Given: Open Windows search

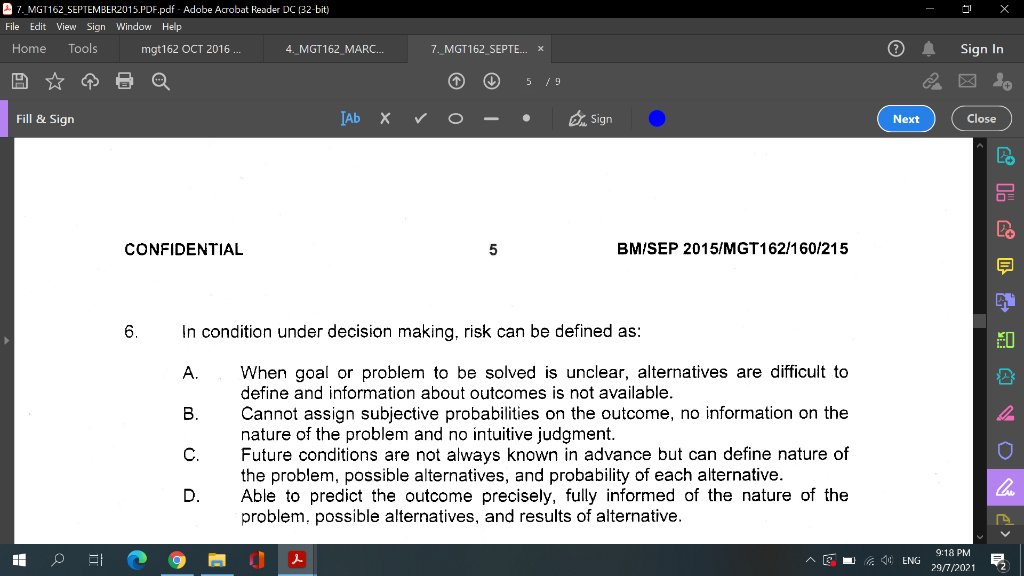Looking at the screenshot, I should (57, 560).
